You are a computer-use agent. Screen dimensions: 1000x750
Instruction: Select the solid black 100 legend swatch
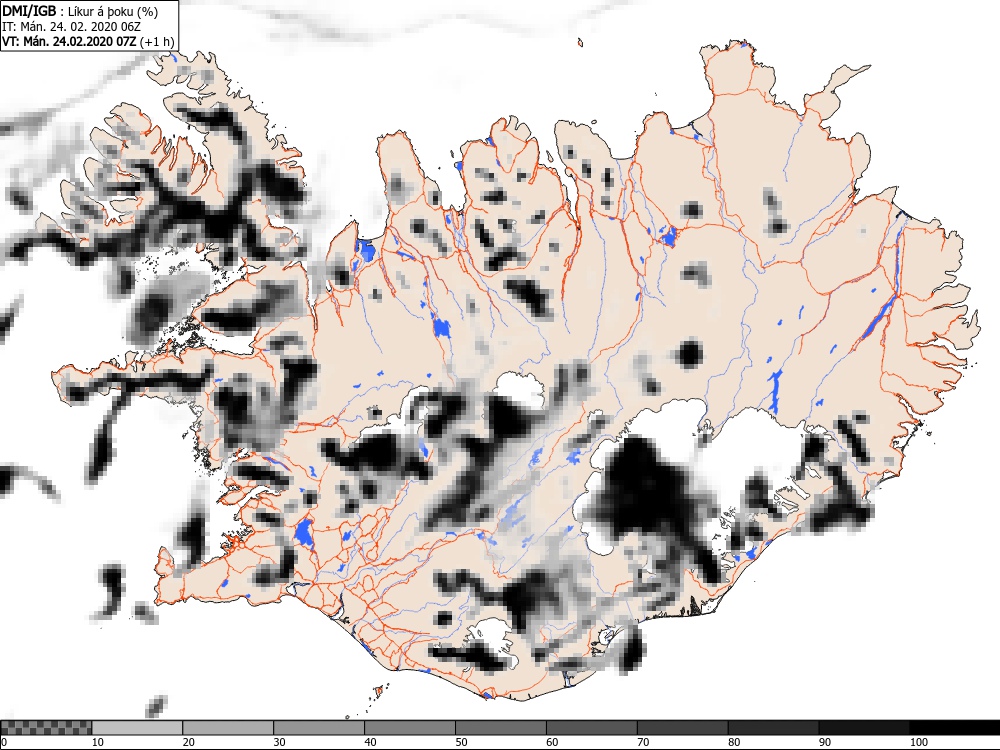tap(955, 728)
